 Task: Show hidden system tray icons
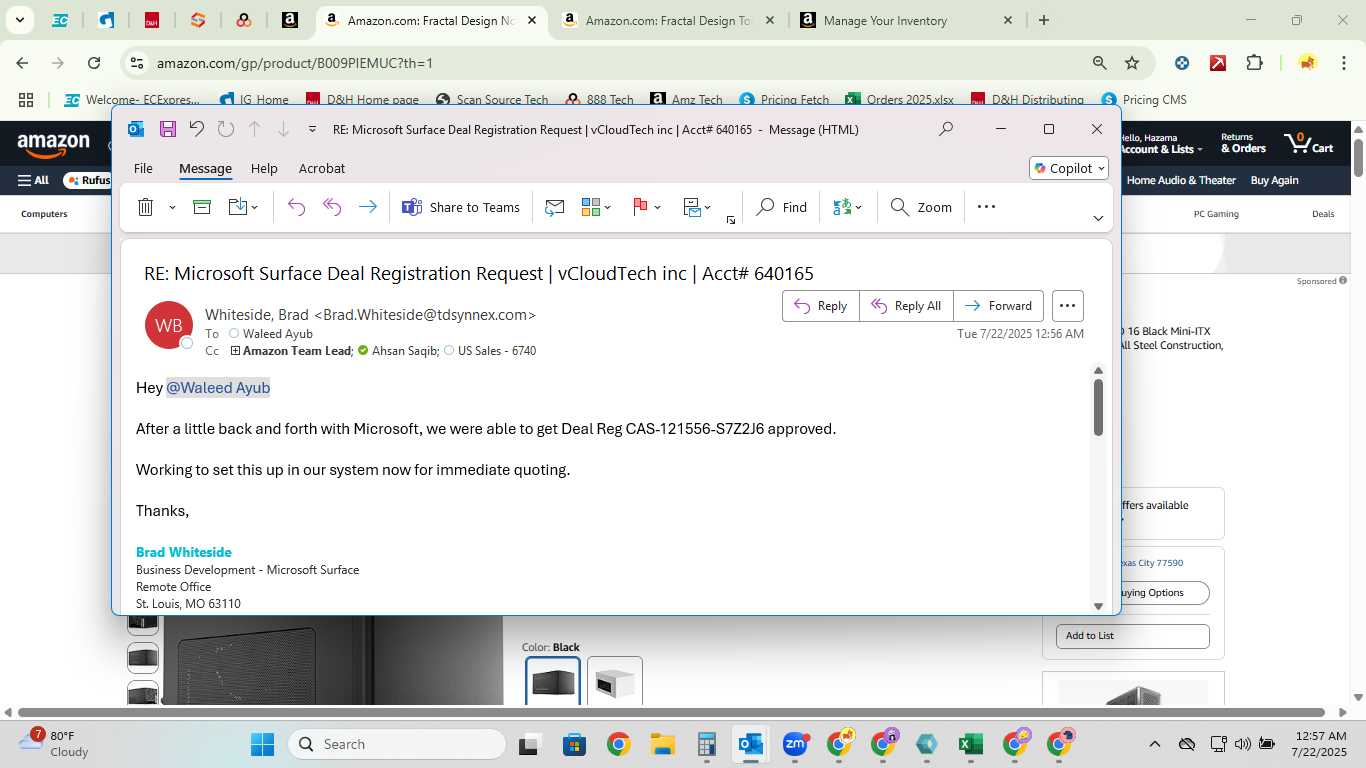pyautogui.click(x=1154, y=744)
